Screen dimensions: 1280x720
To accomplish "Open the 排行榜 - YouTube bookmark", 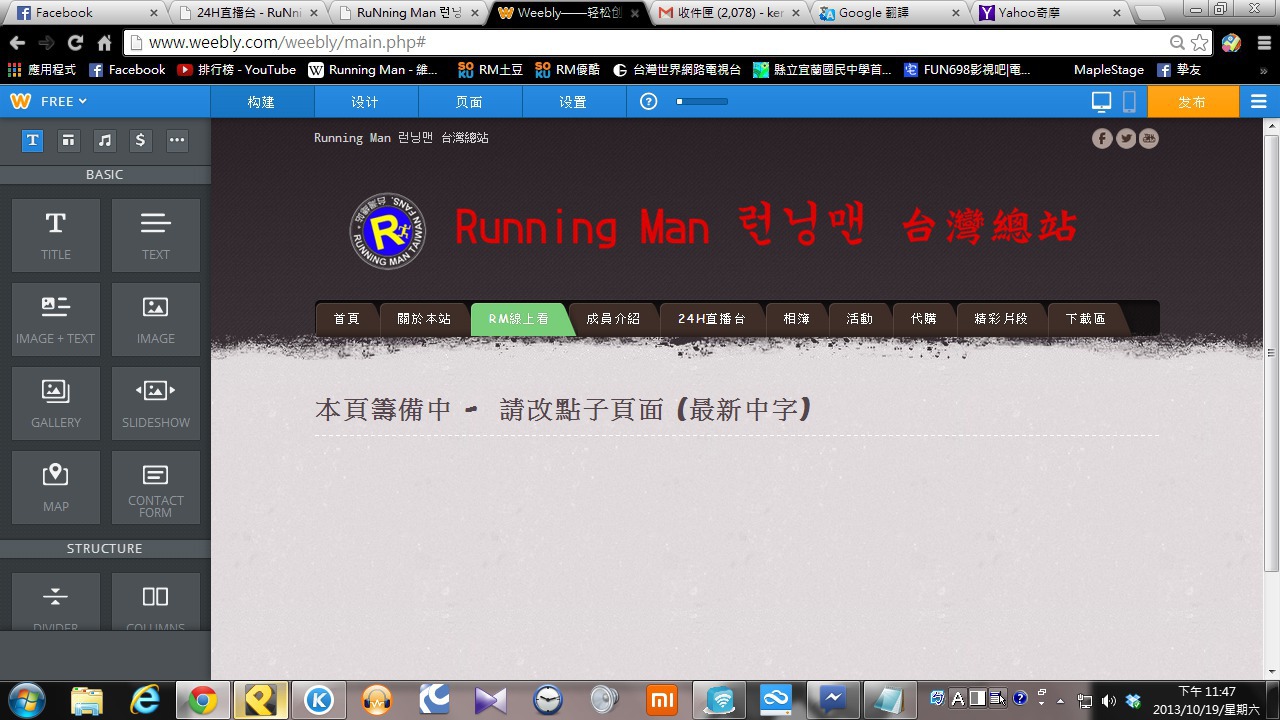I will 237,70.
